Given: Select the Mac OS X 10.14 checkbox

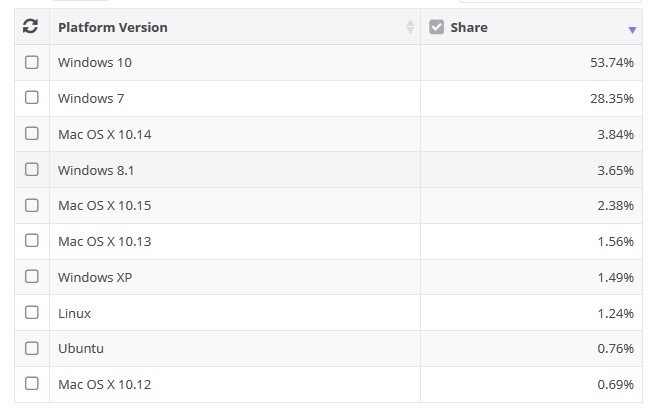Looking at the screenshot, I should click(x=32, y=134).
